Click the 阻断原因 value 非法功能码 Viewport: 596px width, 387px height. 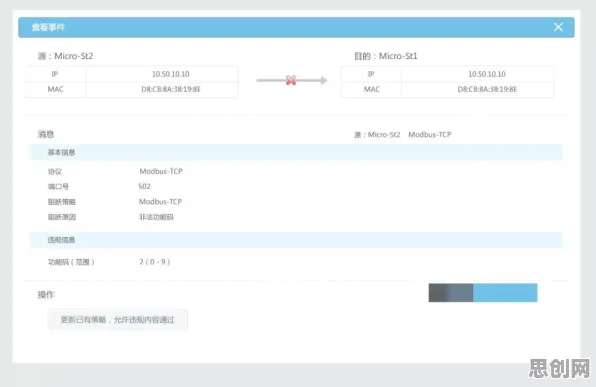point(156,217)
